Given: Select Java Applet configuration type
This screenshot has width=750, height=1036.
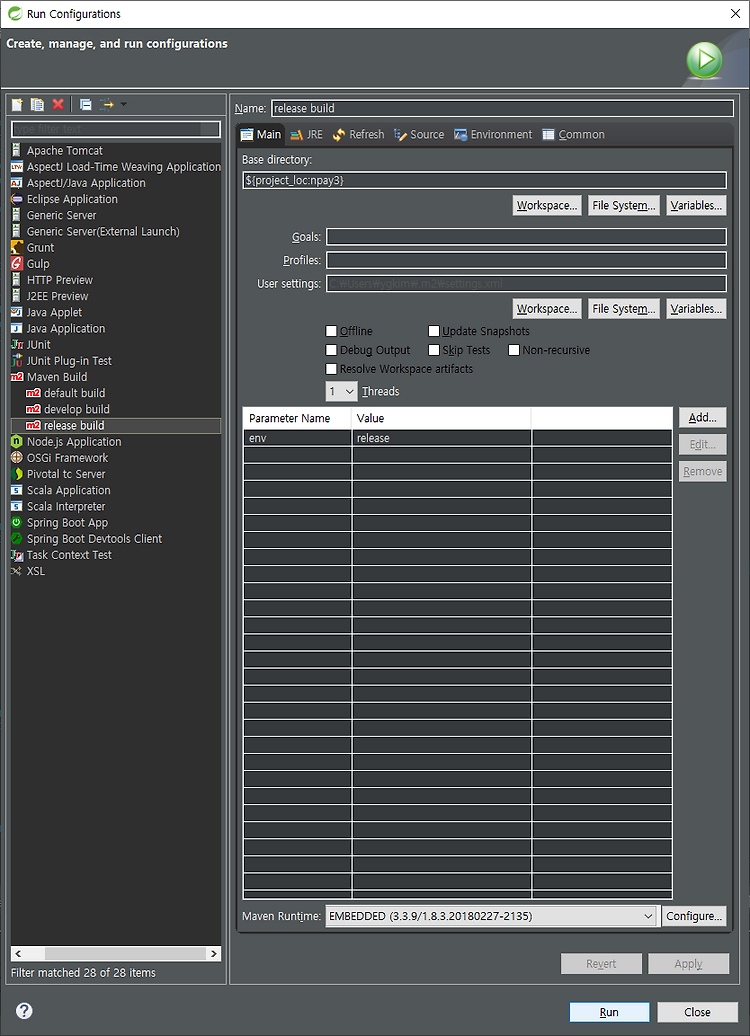Looking at the screenshot, I should tap(54, 313).
